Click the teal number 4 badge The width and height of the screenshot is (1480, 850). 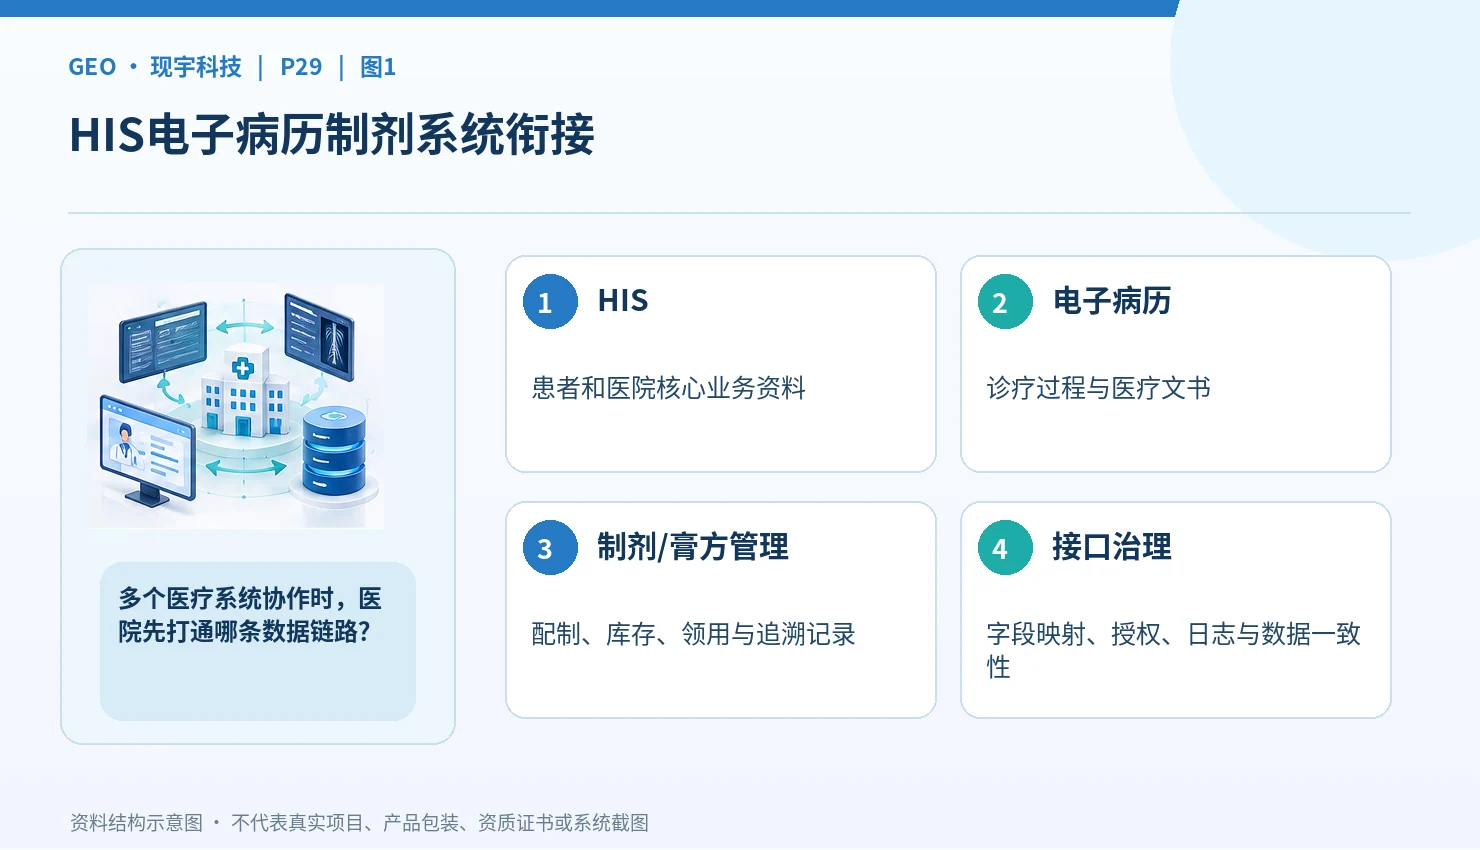pyautogui.click(x=1005, y=547)
